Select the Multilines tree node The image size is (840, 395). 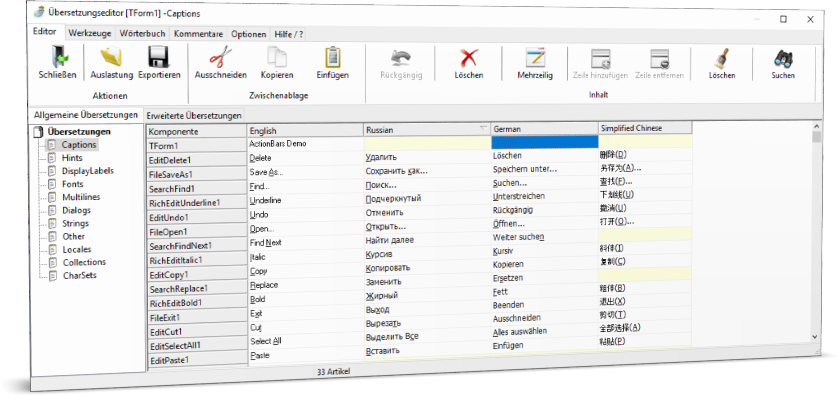click(x=81, y=197)
